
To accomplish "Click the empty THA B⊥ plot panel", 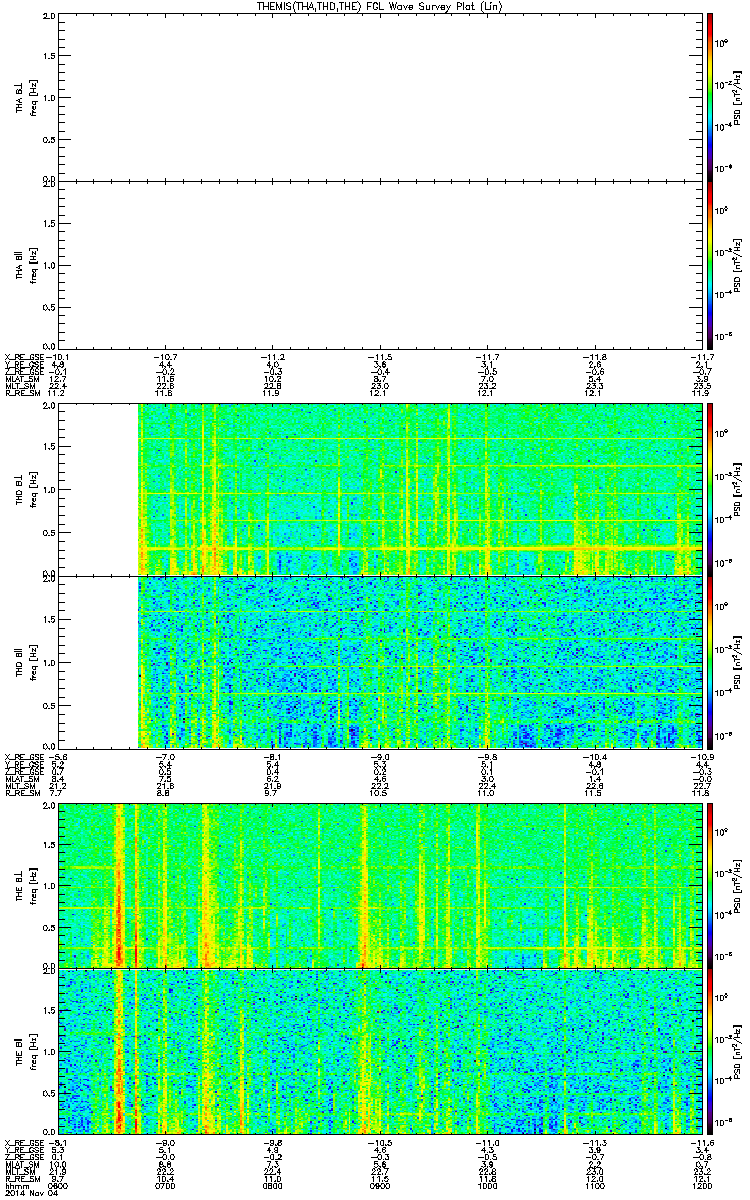I will (x=379, y=95).
